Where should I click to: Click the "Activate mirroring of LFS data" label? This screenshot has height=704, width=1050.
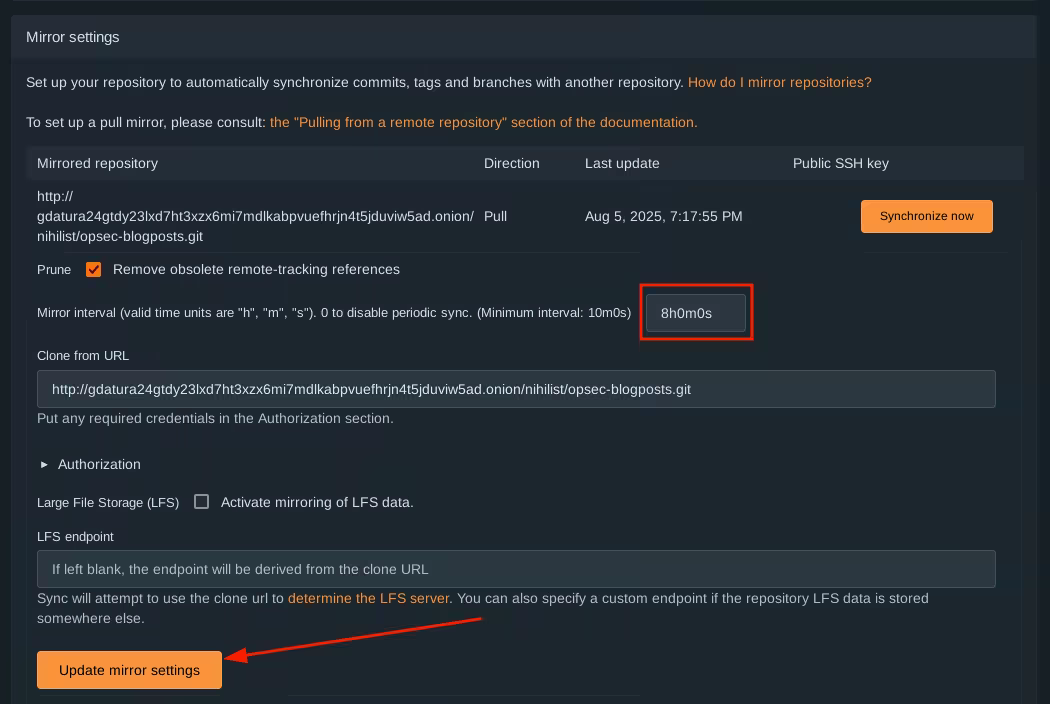click(316, 502)
